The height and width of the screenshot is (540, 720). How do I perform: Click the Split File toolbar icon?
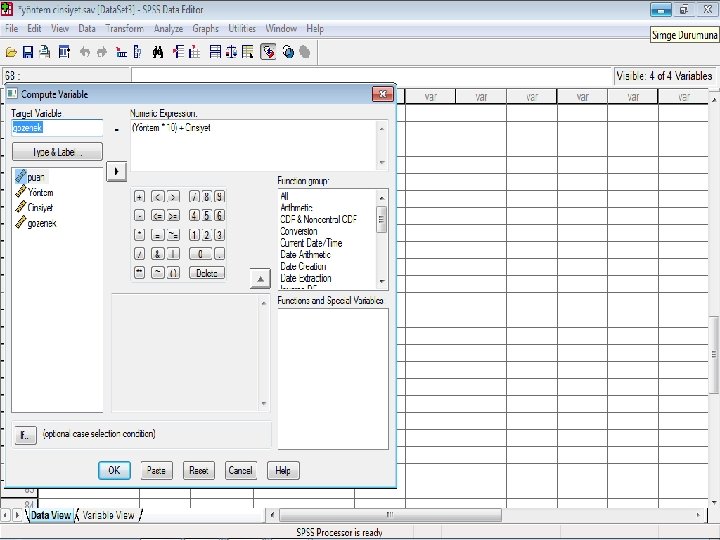coord(215,52)
